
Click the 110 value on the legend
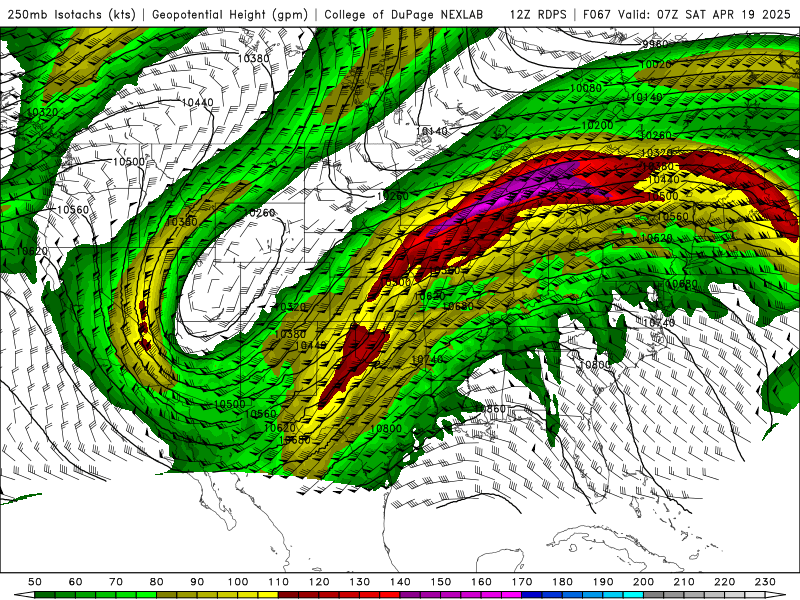[279, 582]
